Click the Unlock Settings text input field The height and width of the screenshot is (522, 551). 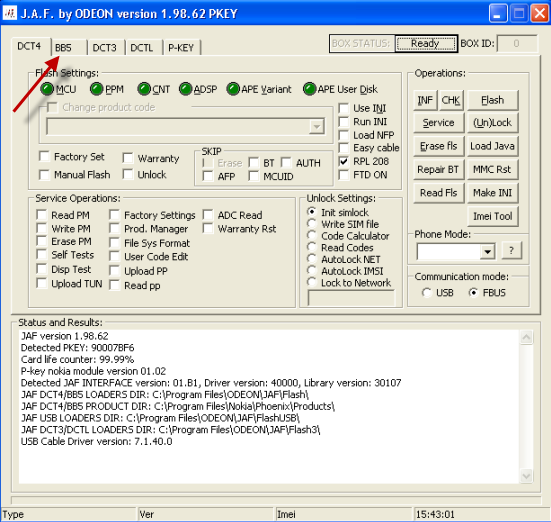coord(351,298)
